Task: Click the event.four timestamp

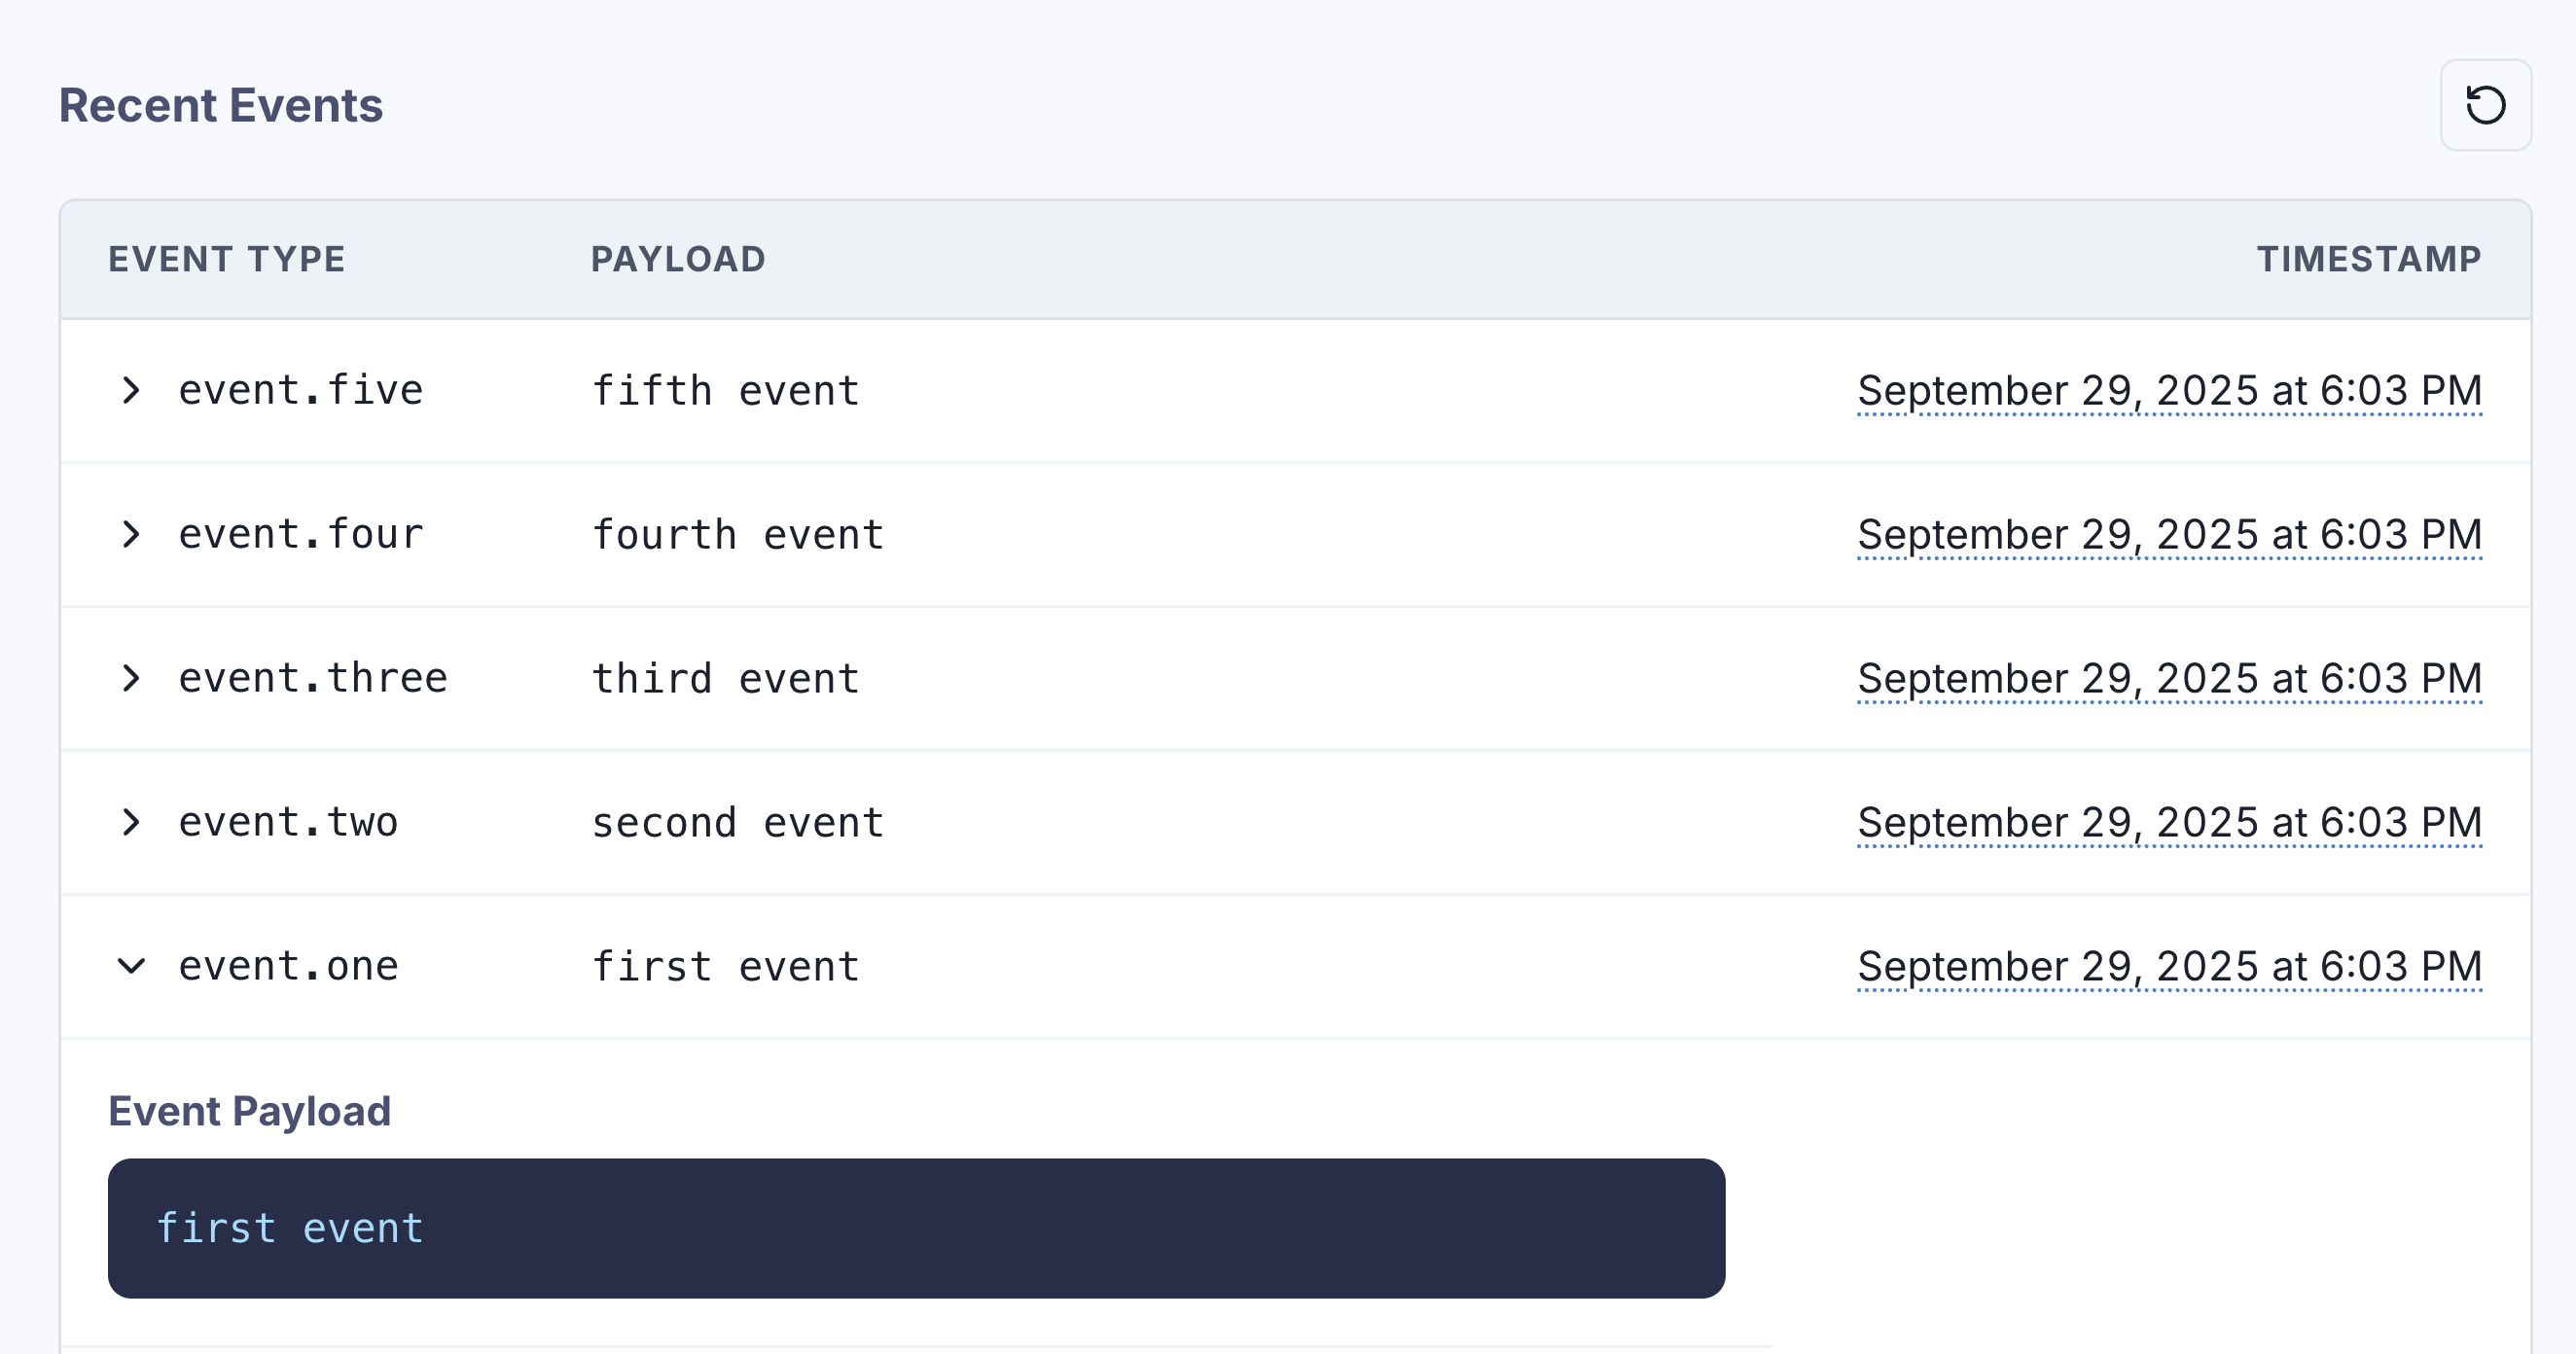Action: (x=2169, y=534)
